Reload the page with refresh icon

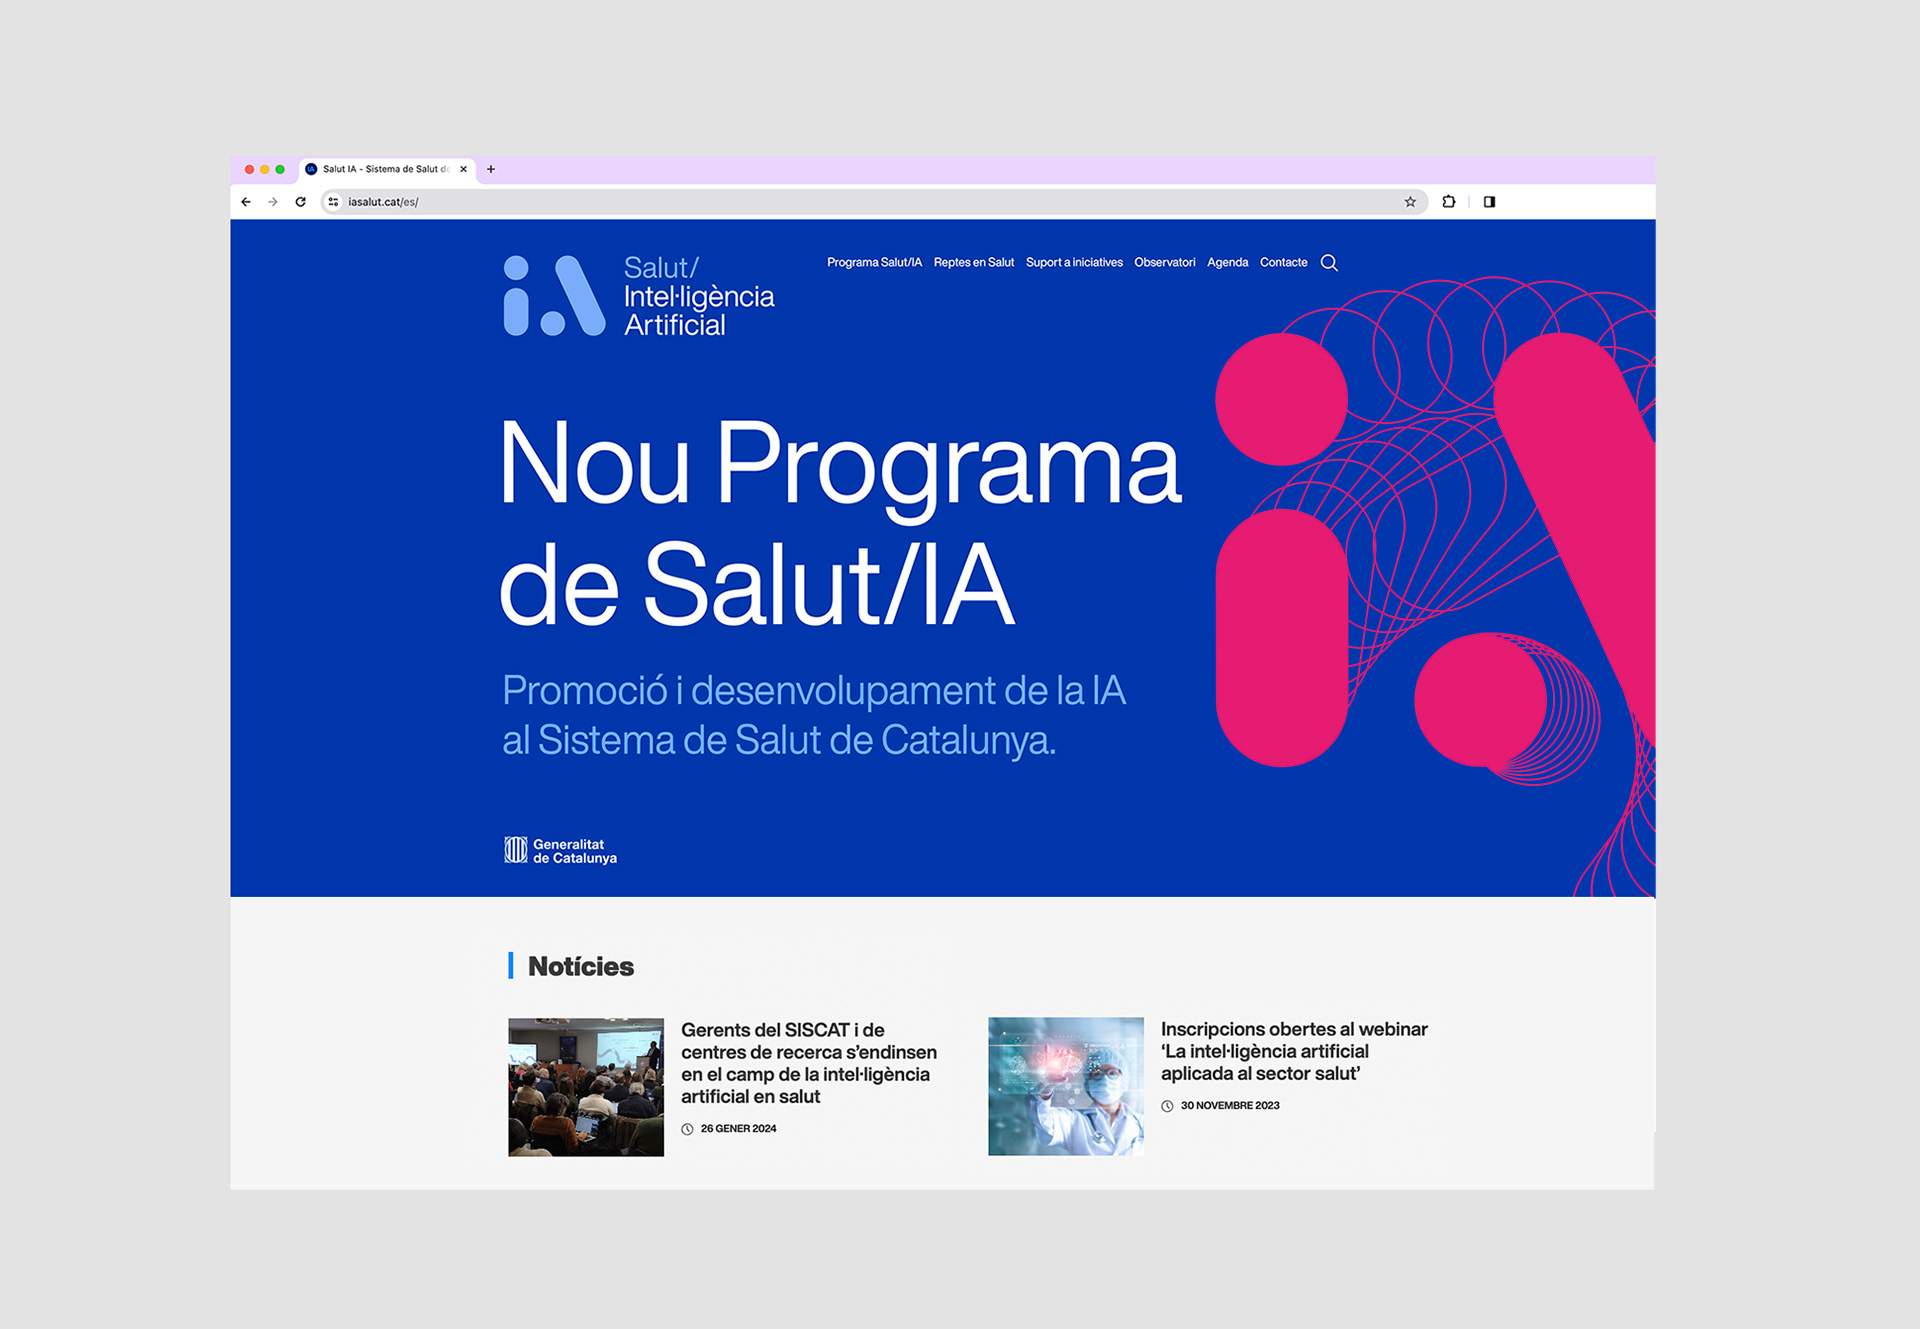pyautogui.click(x=300, y=202)
